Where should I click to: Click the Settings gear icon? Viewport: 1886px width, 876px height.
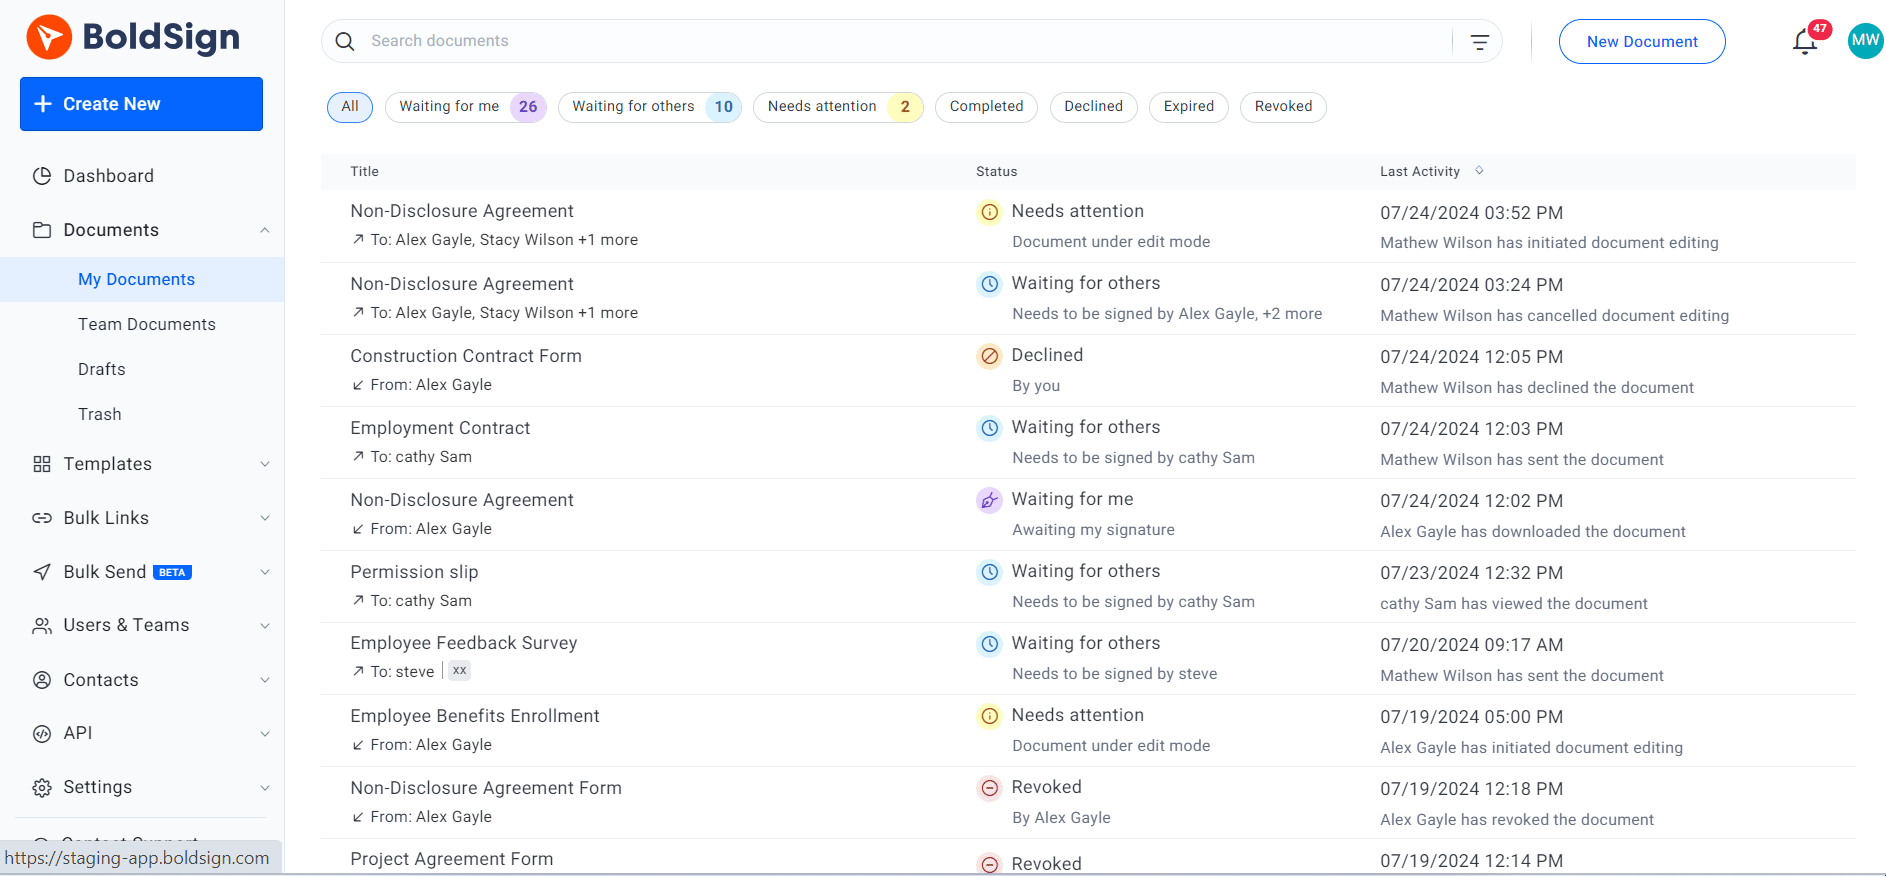tap(42, 787)
